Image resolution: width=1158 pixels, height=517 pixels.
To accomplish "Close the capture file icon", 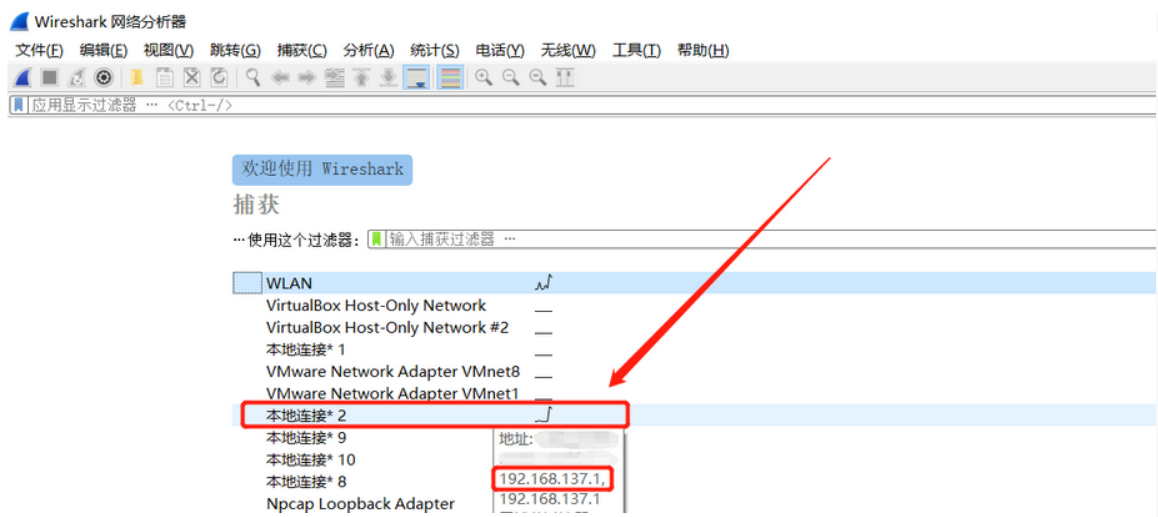I will point(192,77).
